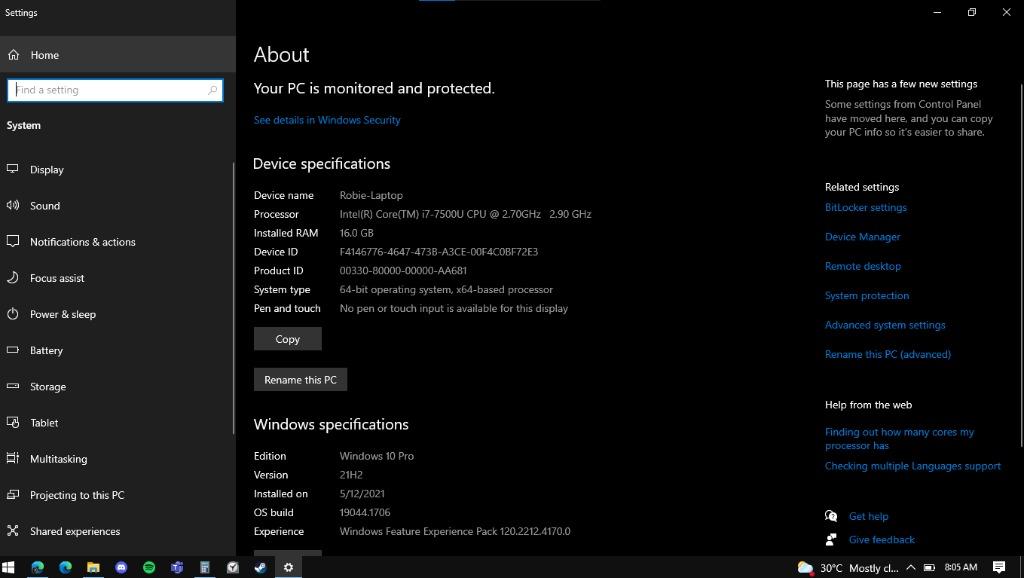Expand the system tray hidden icons
1024x578 pixels.
pos(910,568)
